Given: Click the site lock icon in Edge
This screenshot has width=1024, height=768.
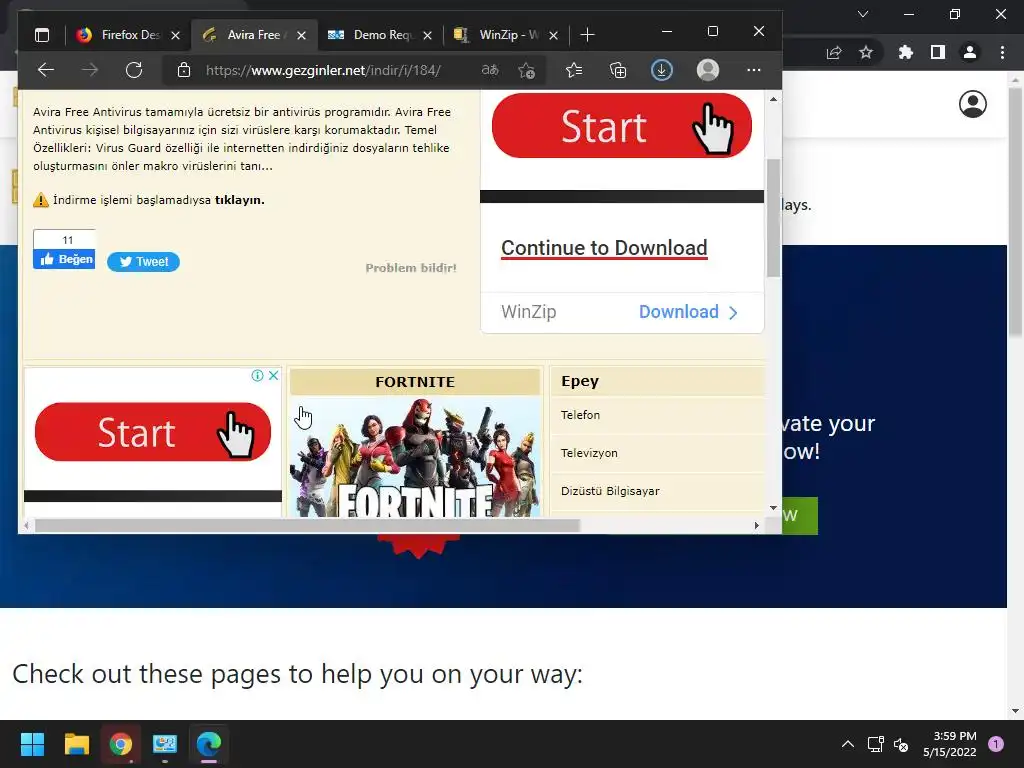Looking at the screenshot, I should point(184,70).
